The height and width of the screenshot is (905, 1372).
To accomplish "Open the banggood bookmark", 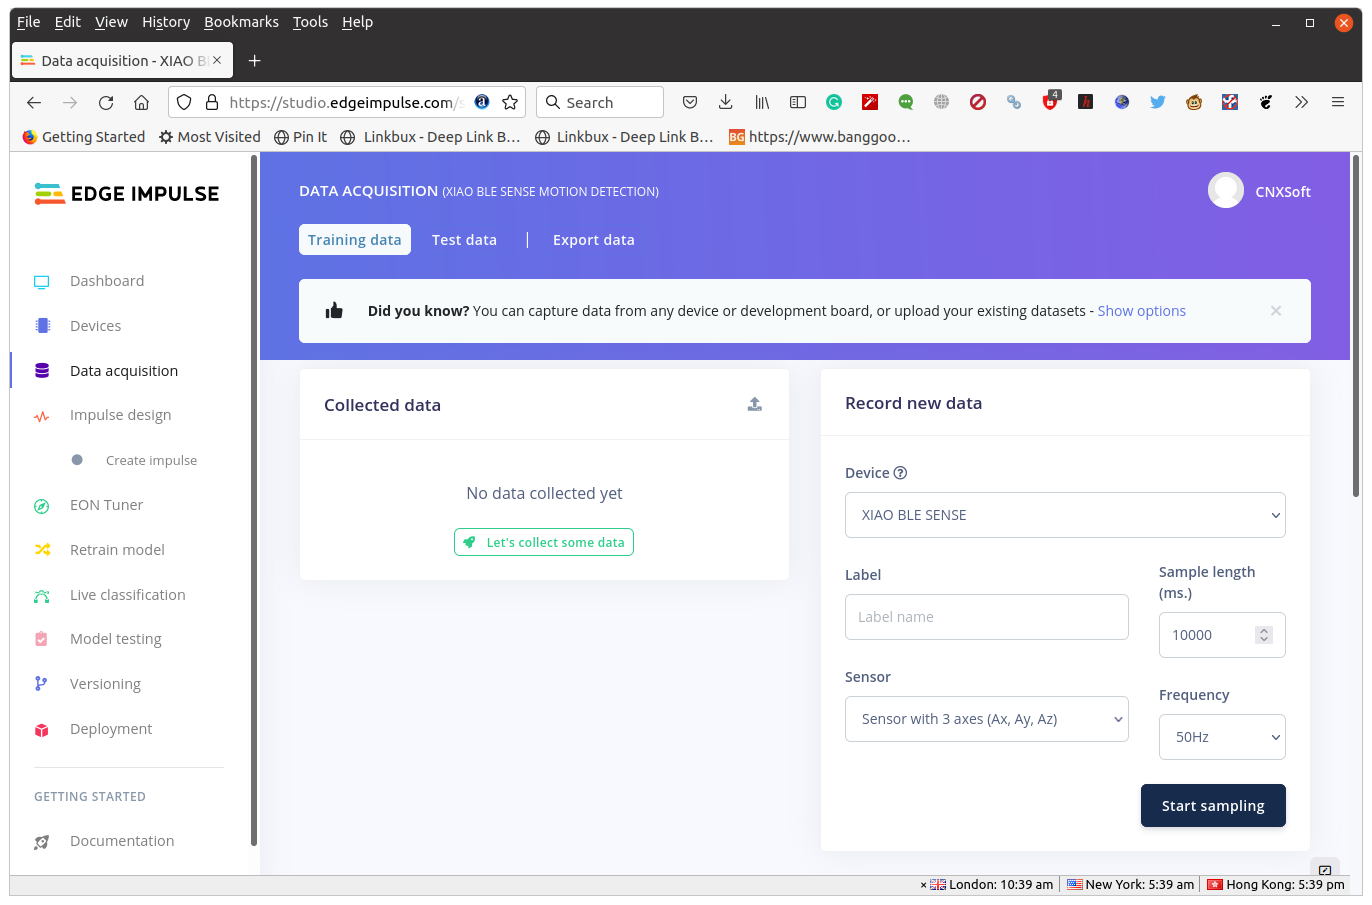I will click(820, 137).
